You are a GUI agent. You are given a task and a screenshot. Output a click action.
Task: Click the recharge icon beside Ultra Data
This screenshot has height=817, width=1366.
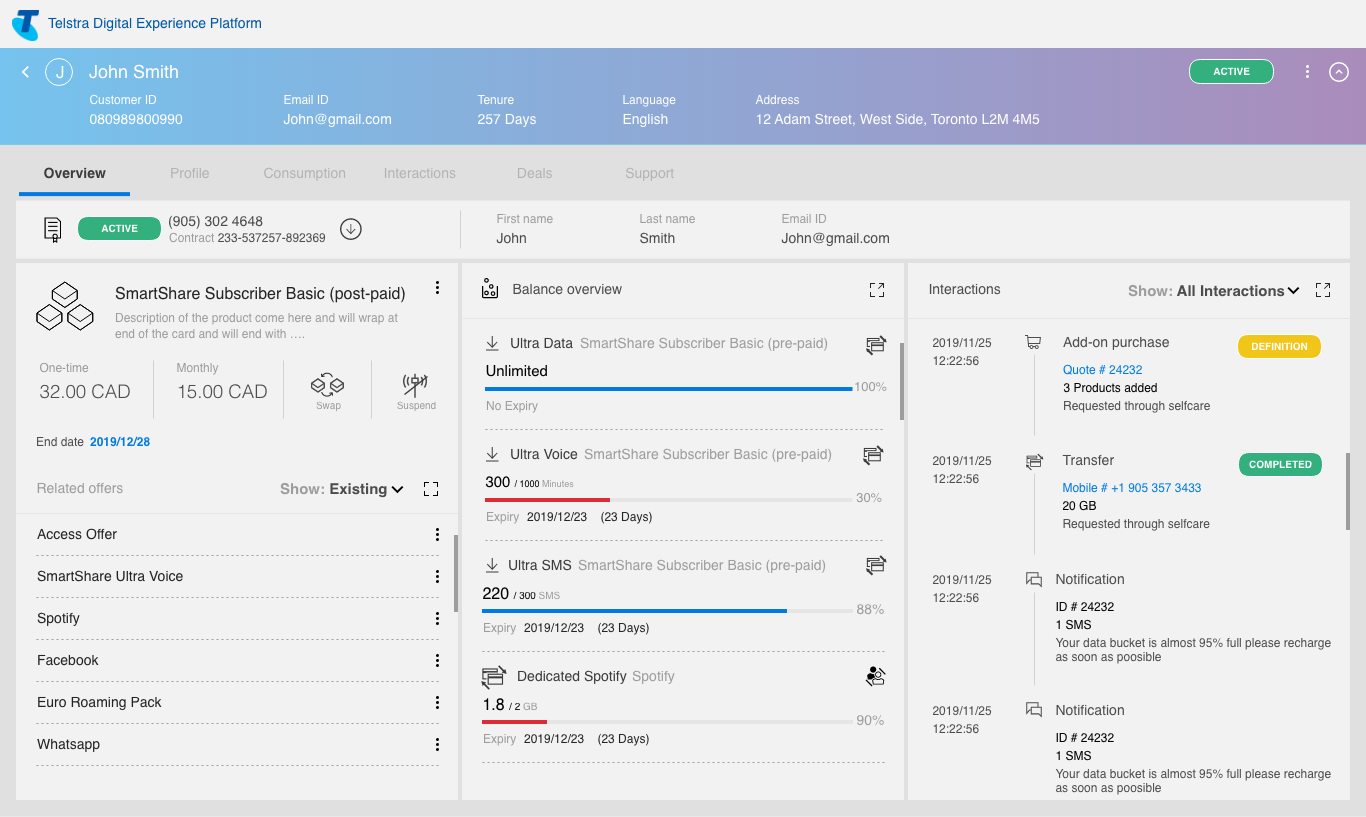tap(875, 344)
